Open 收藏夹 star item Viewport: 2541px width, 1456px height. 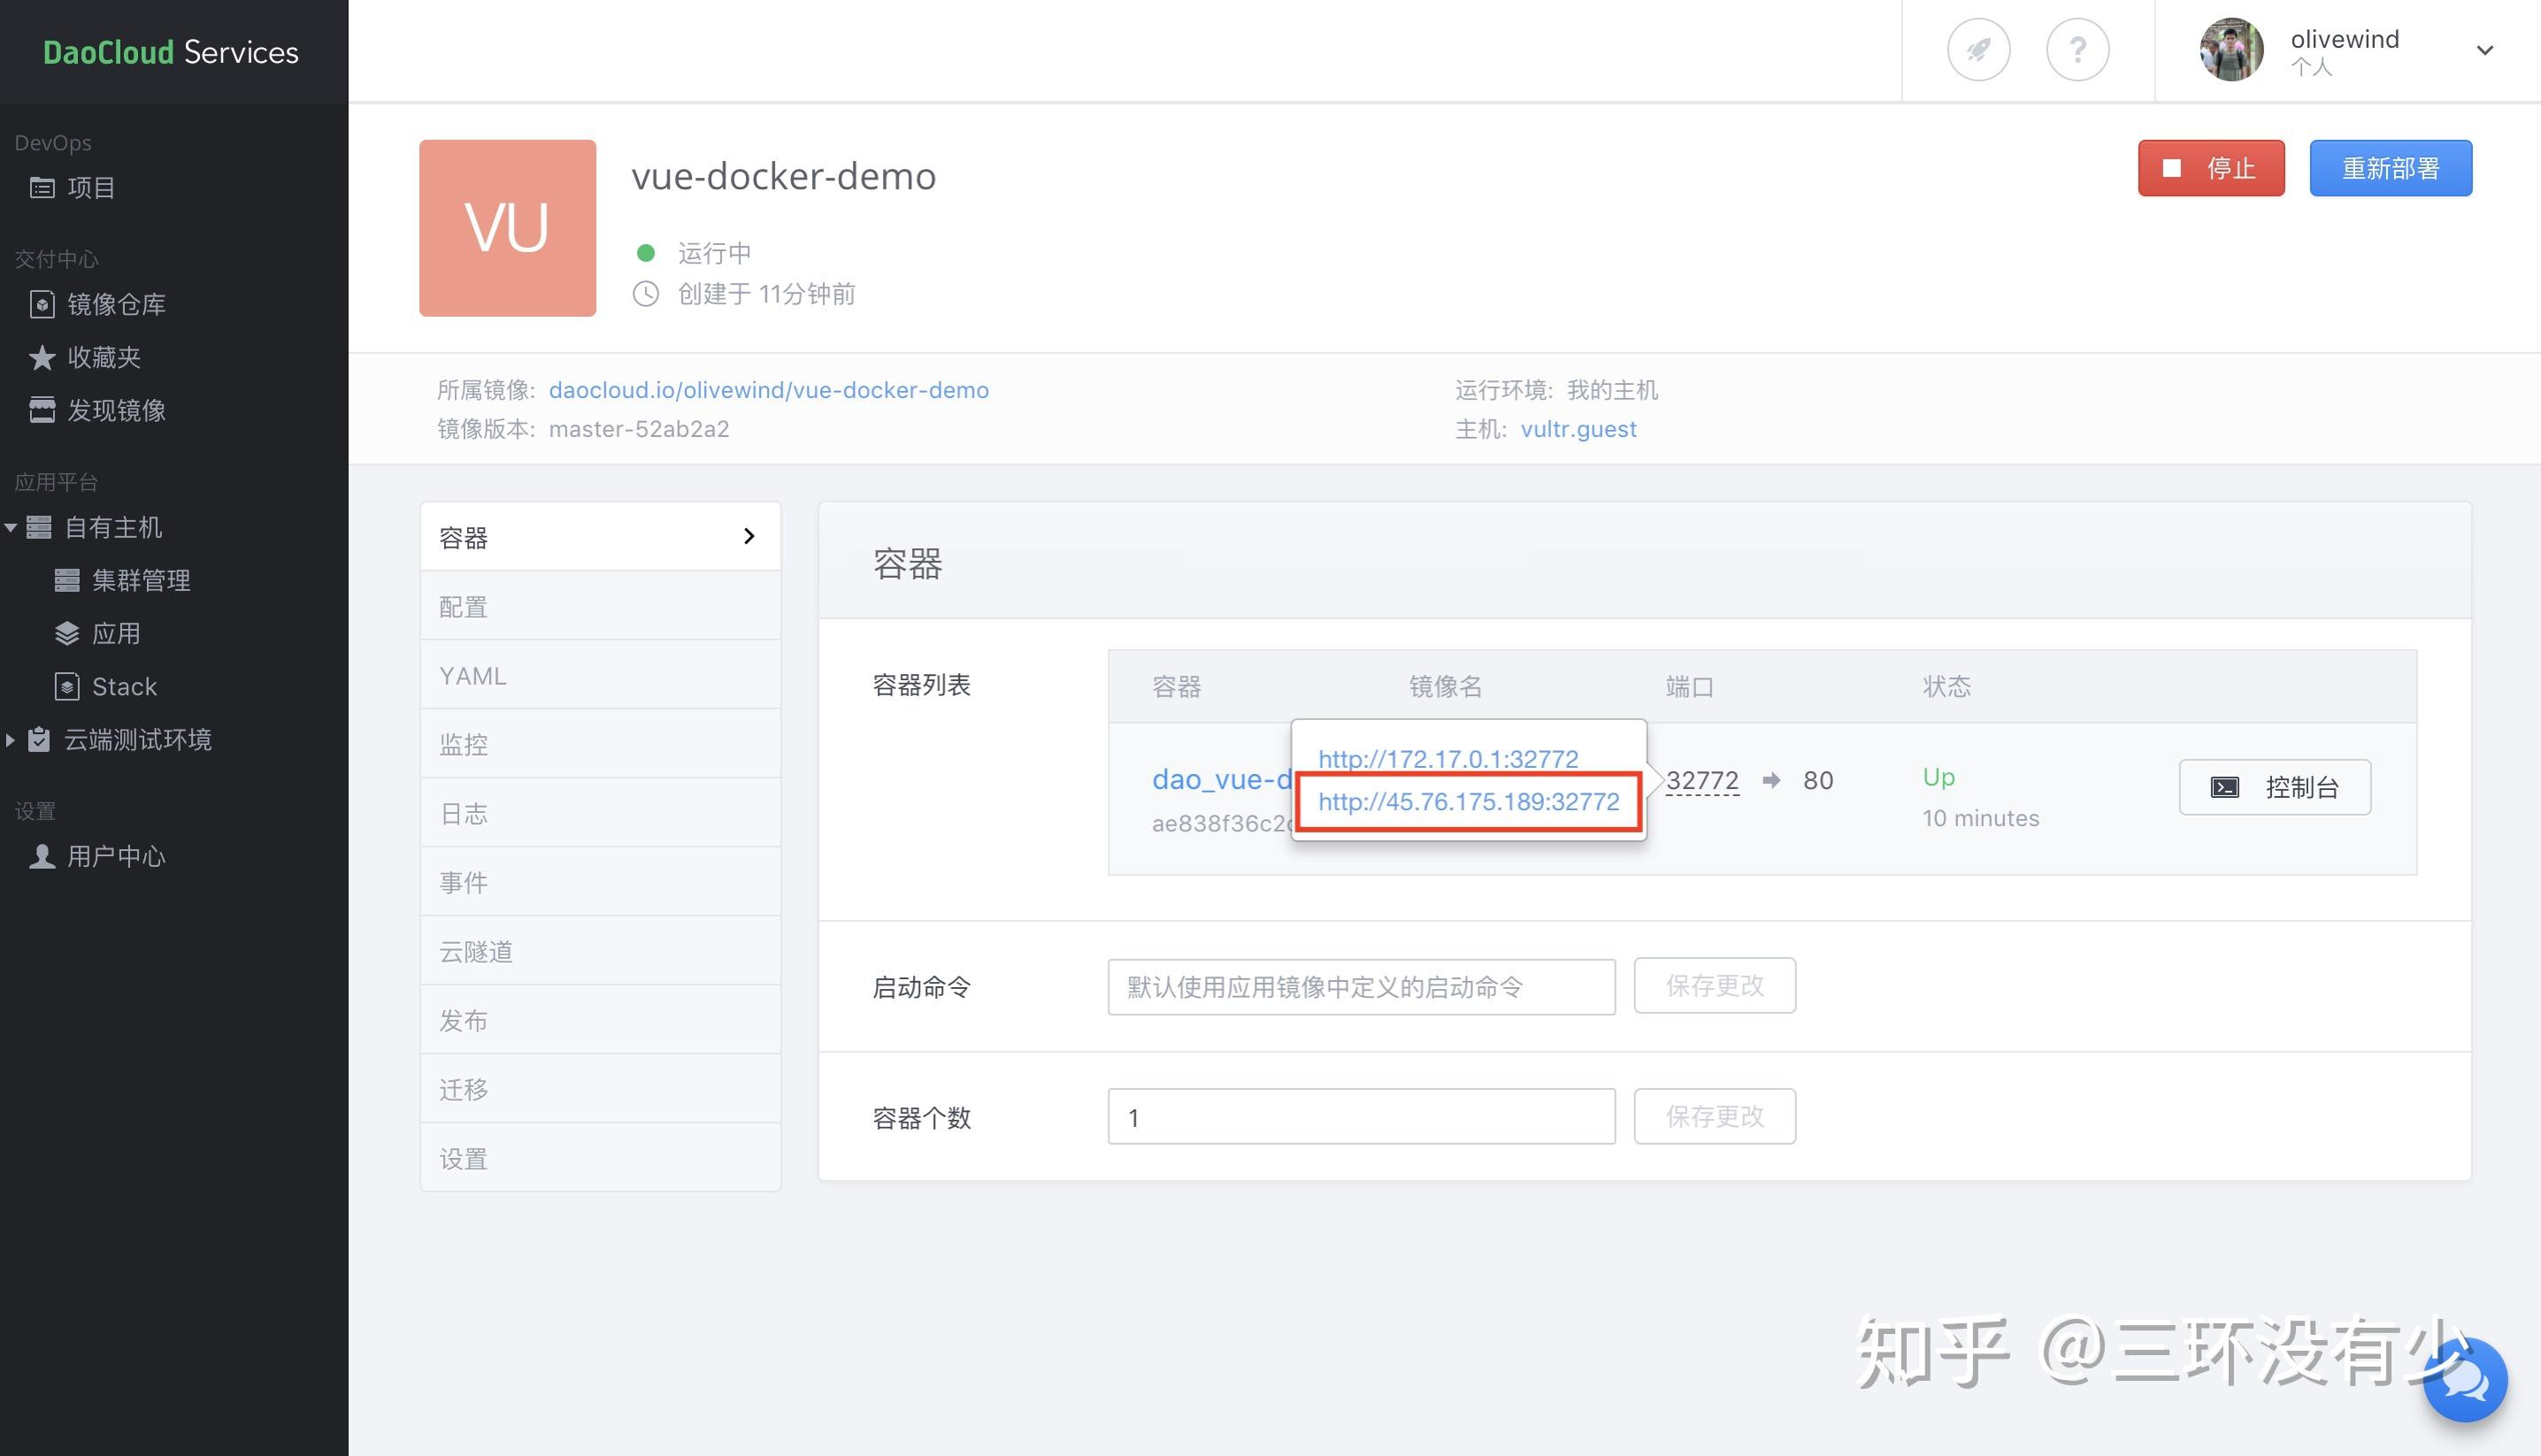click(103, 357)
